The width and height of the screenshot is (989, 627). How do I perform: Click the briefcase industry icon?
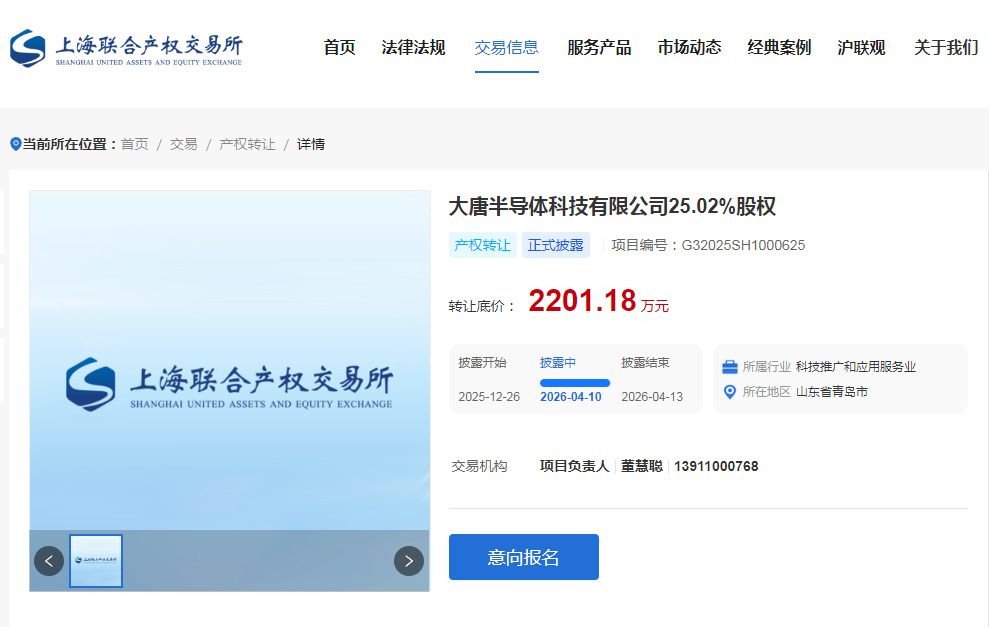click(x=730, y=366)
